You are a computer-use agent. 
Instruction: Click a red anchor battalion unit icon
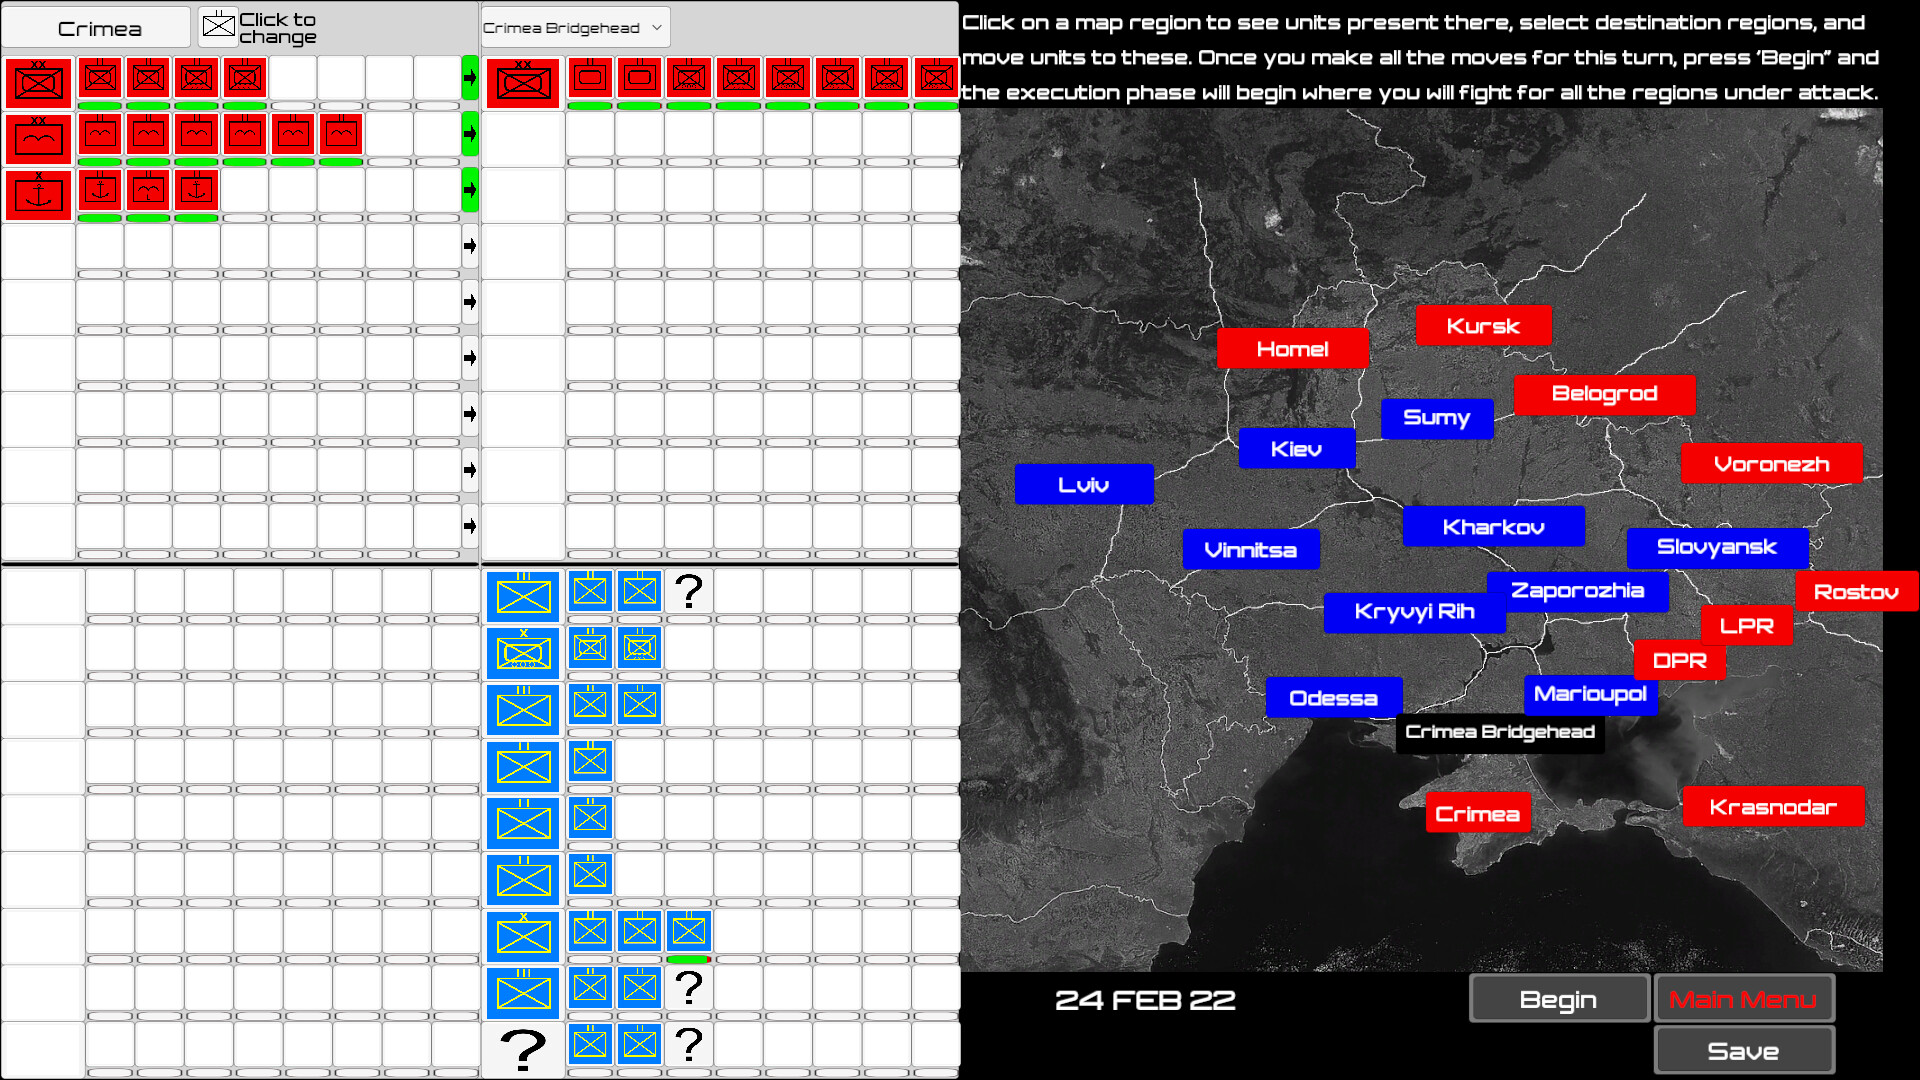point(100,190)
